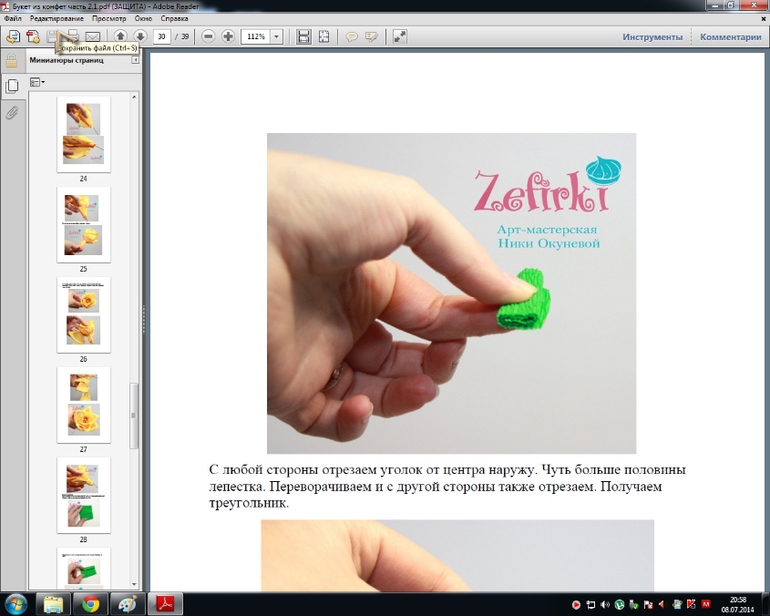Viewport: 770px width, 616px height.
Task: Switch to full screen read mode icon
Action: pyautogui.click(x=400, y=37)
